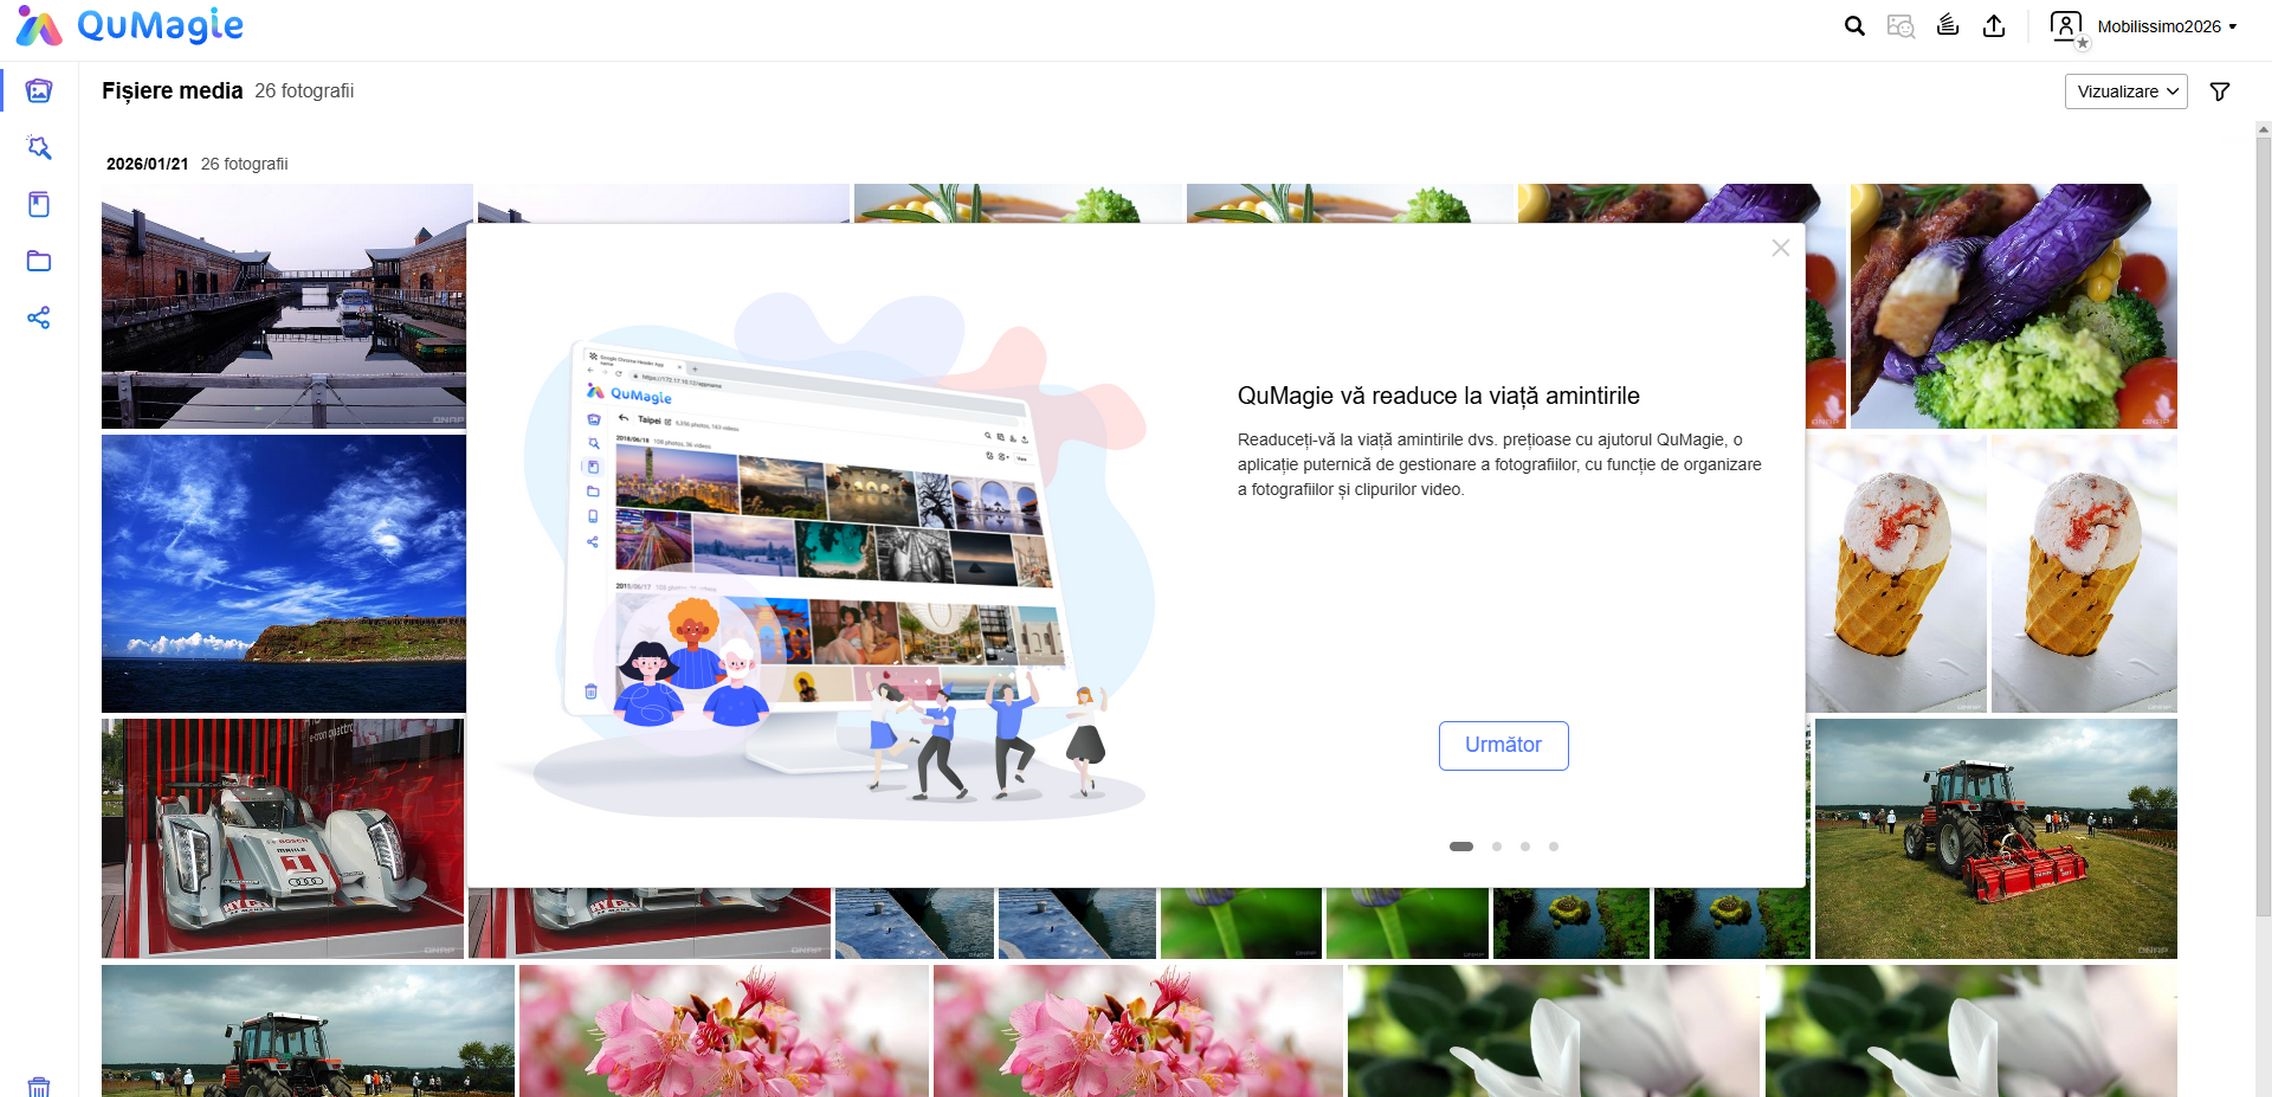Click the face recognition search icon
Screen dimensions: 2272x1097
1900,27
